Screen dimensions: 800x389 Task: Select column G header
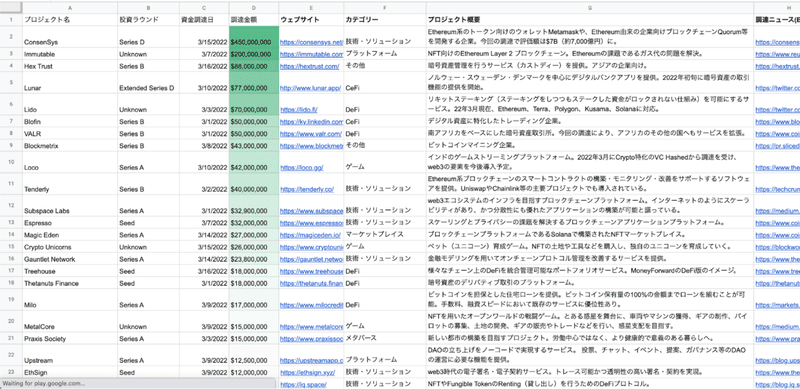(589, 8)
